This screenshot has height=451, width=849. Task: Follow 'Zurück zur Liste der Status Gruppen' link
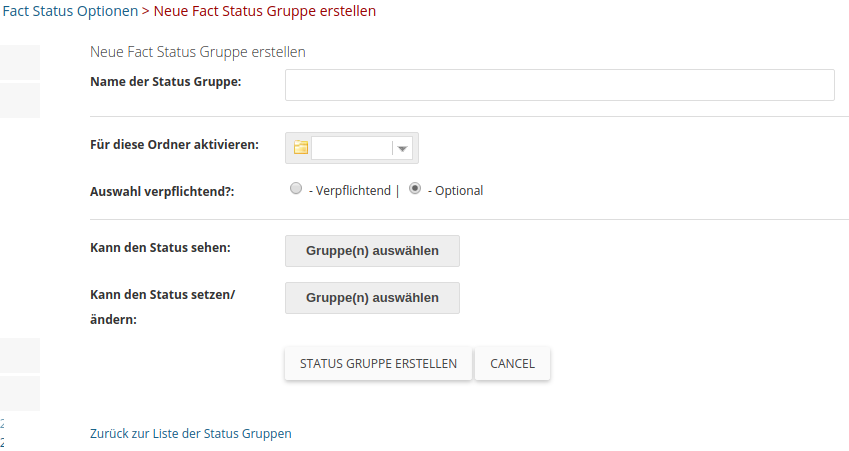[x=191, y=434]
